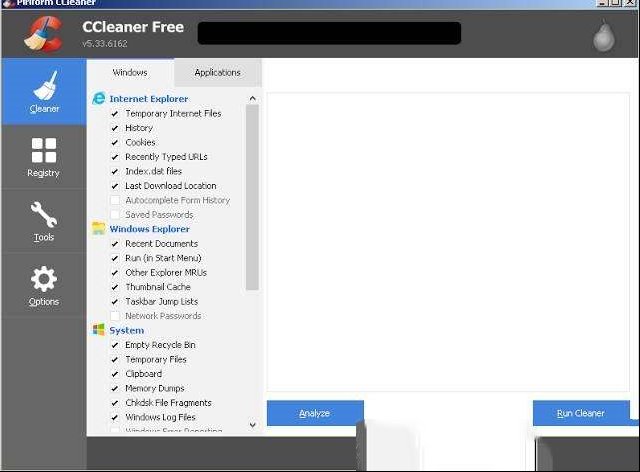The height and width of the screenshot is (472, 640).
Task: Toggle Memory Dumps checkbox
Action: (115, 388)
